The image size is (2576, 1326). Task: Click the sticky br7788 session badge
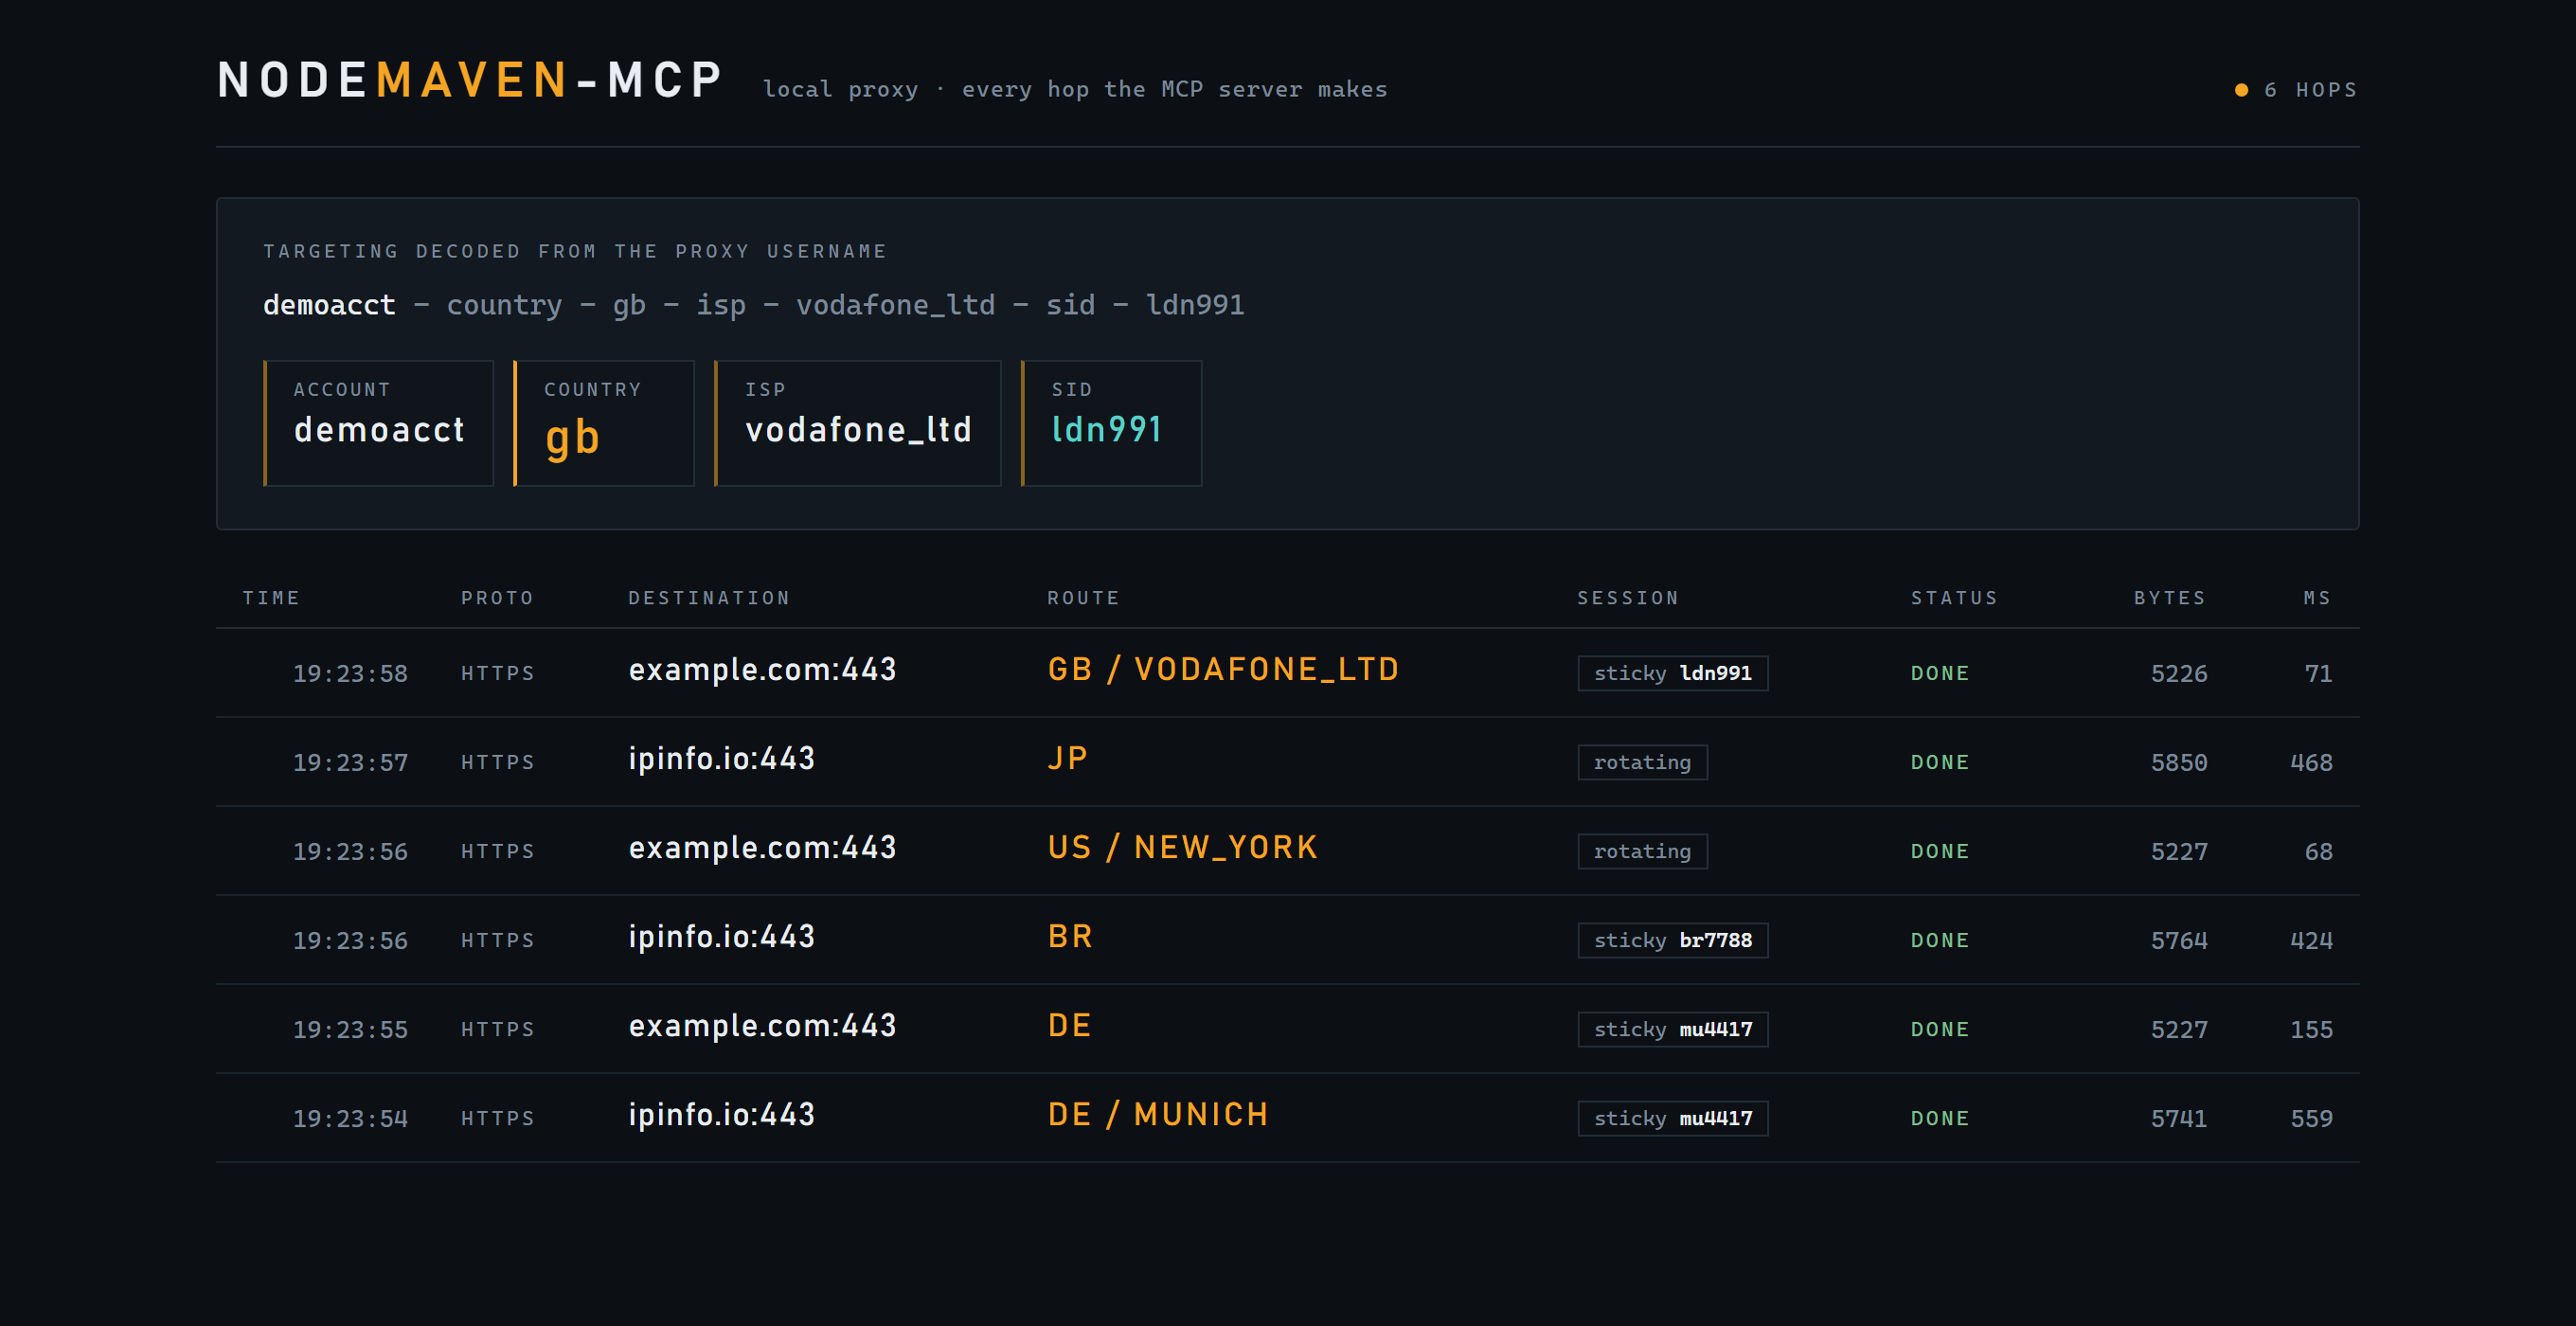(x=1673, y=940)
